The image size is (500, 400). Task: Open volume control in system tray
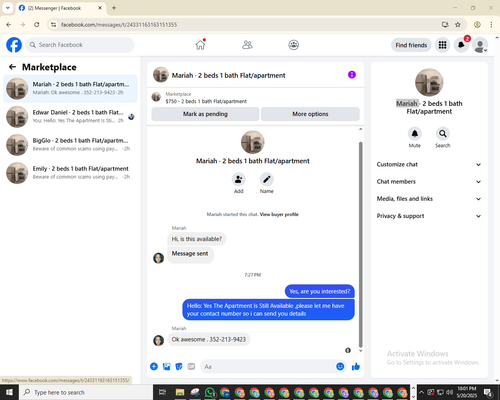coord(449,392)
